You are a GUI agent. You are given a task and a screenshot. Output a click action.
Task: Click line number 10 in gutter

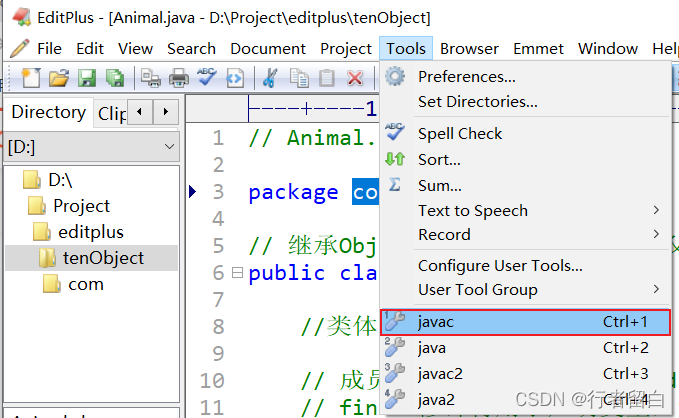[x=212, y=381]
